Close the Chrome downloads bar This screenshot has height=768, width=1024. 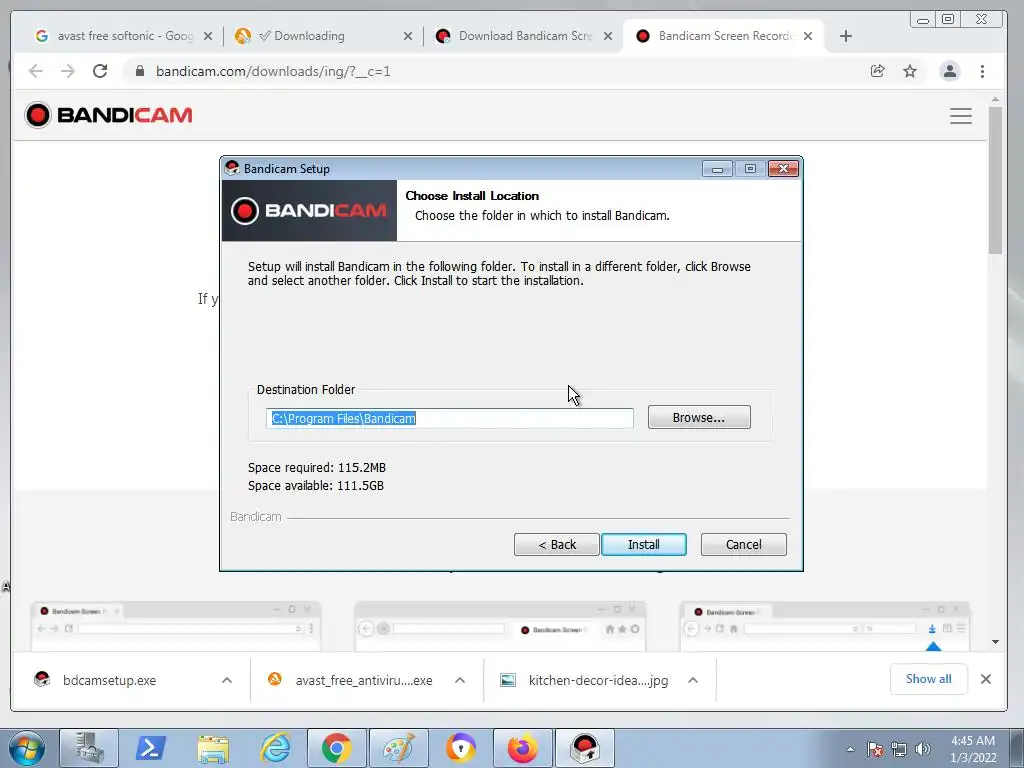tap(986, 679)
